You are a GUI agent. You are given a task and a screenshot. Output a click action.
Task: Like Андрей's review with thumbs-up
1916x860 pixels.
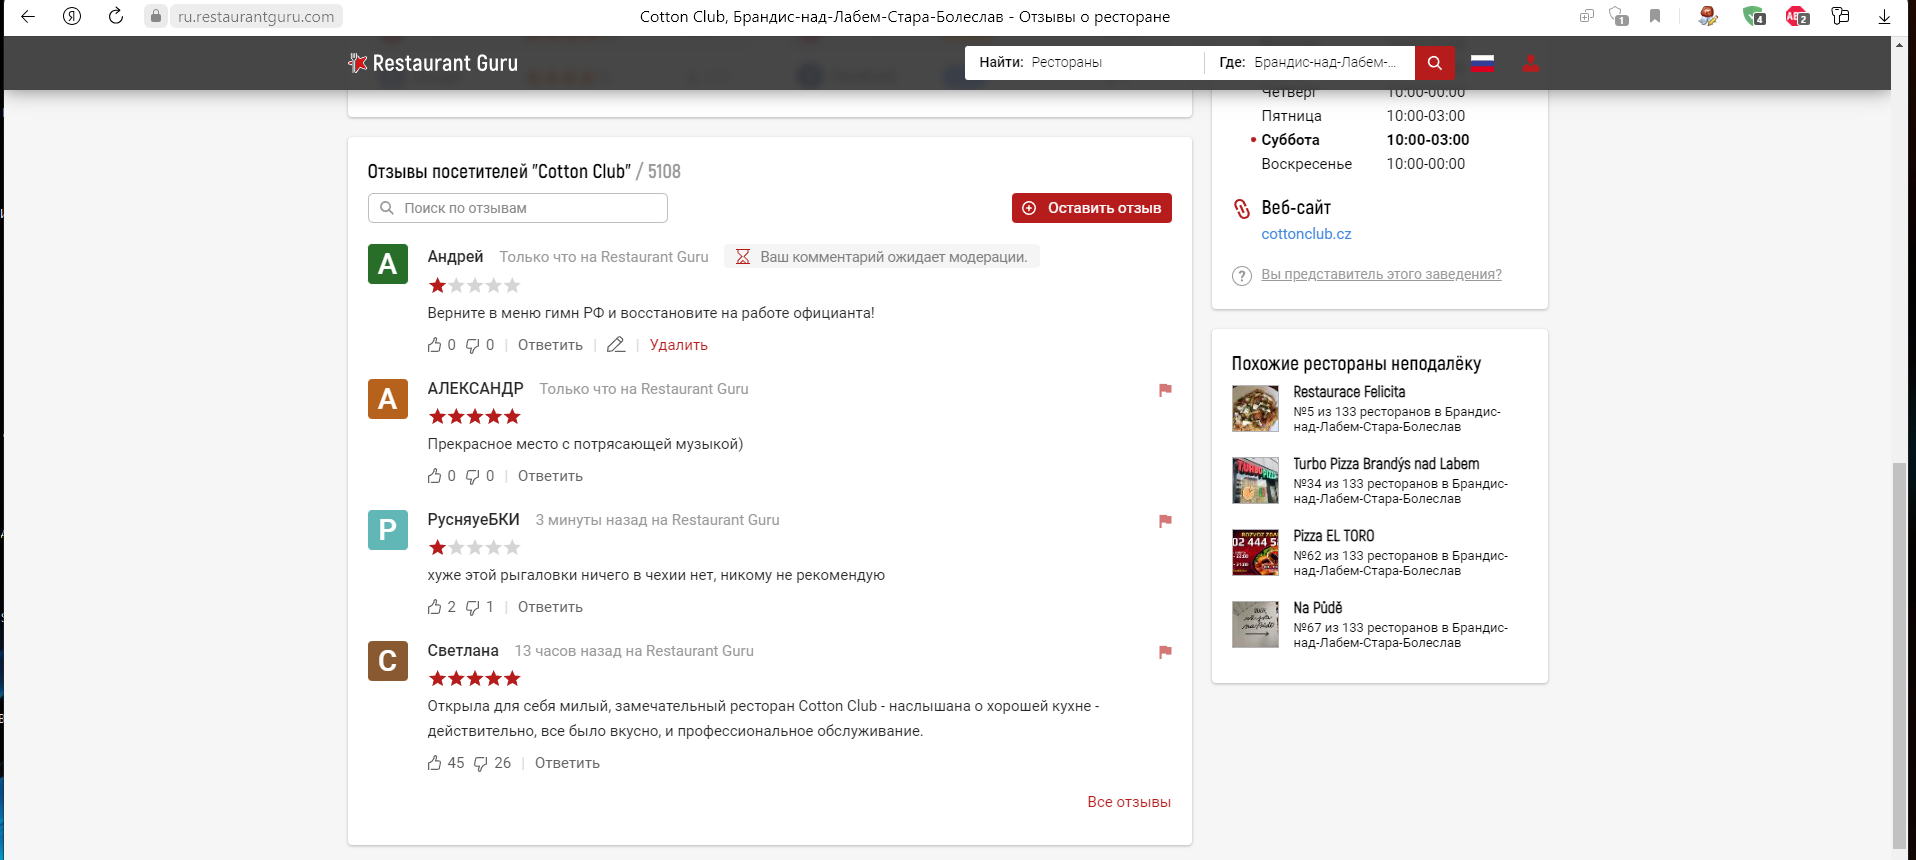click(434, 345)
